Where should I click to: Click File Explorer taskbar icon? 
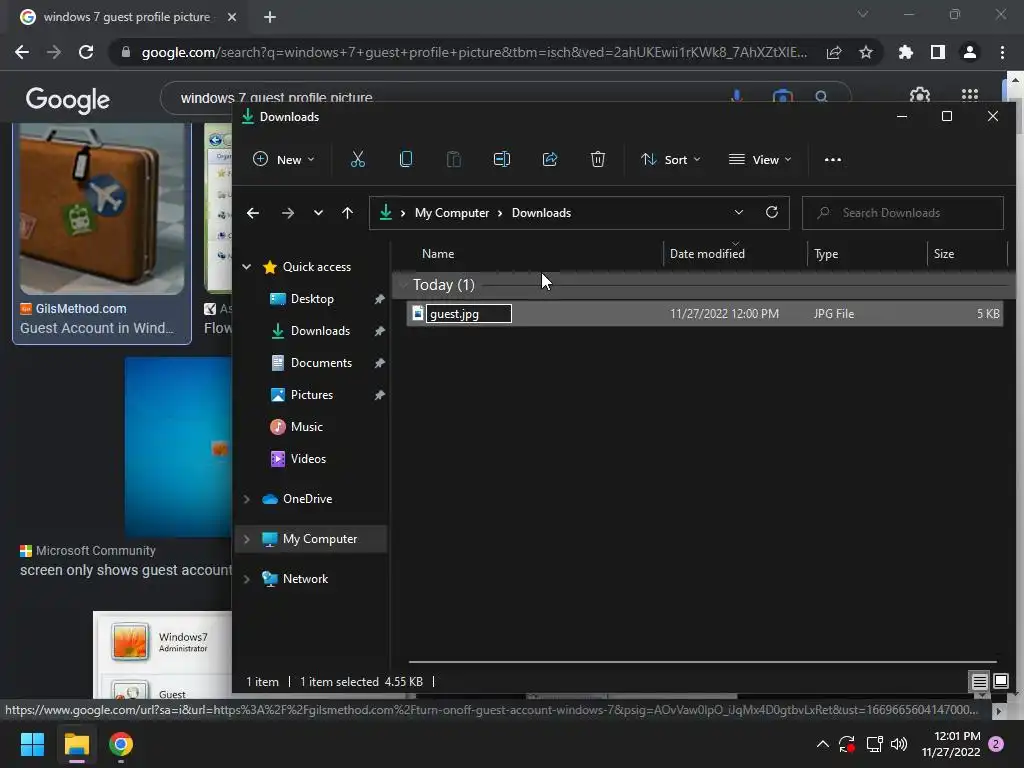[x=76, y=744]
